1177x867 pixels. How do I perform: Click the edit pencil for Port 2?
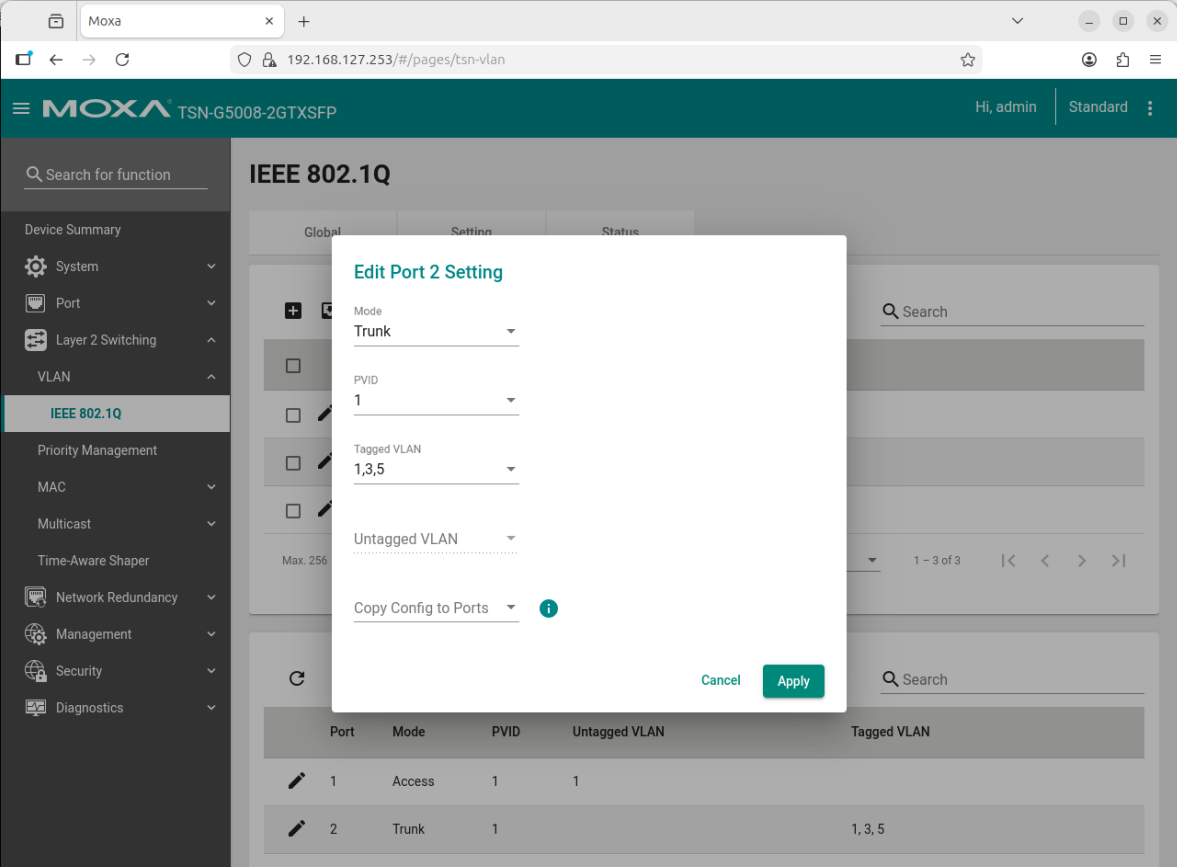[x=296, y=828]
